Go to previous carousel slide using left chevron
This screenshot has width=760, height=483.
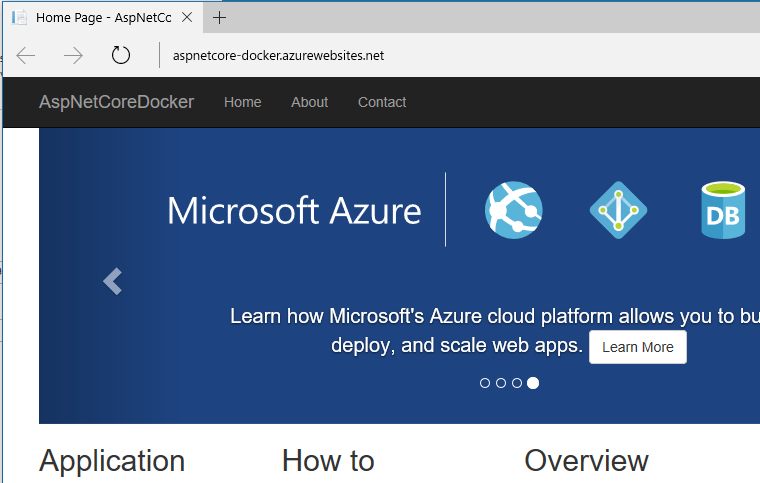tap(112, 282)
